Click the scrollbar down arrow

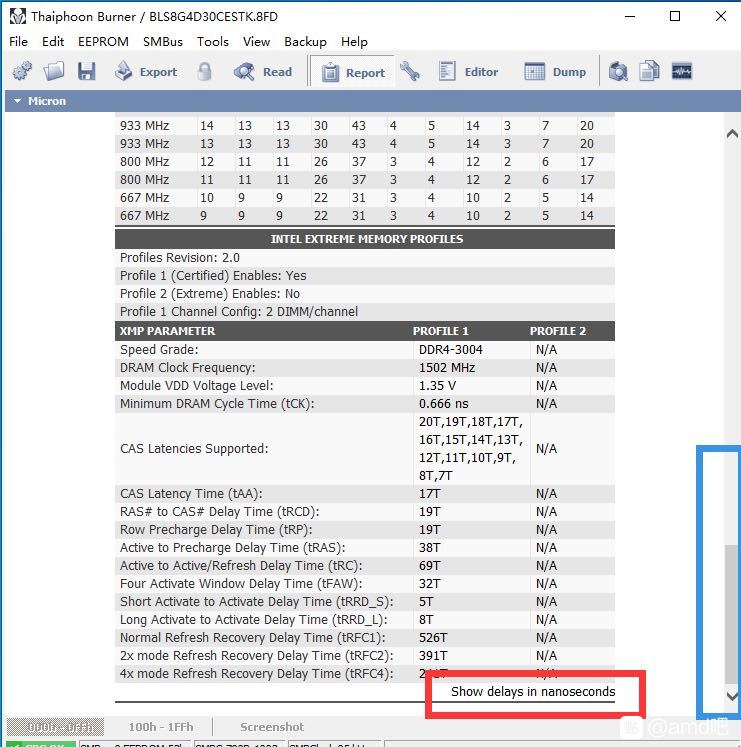point(732,696)
